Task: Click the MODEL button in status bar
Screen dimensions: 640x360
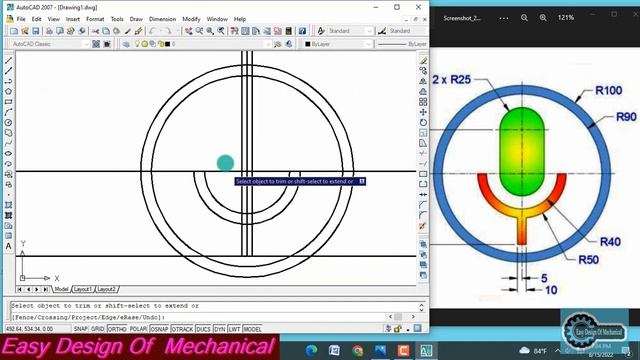Action: click(252, 329)
